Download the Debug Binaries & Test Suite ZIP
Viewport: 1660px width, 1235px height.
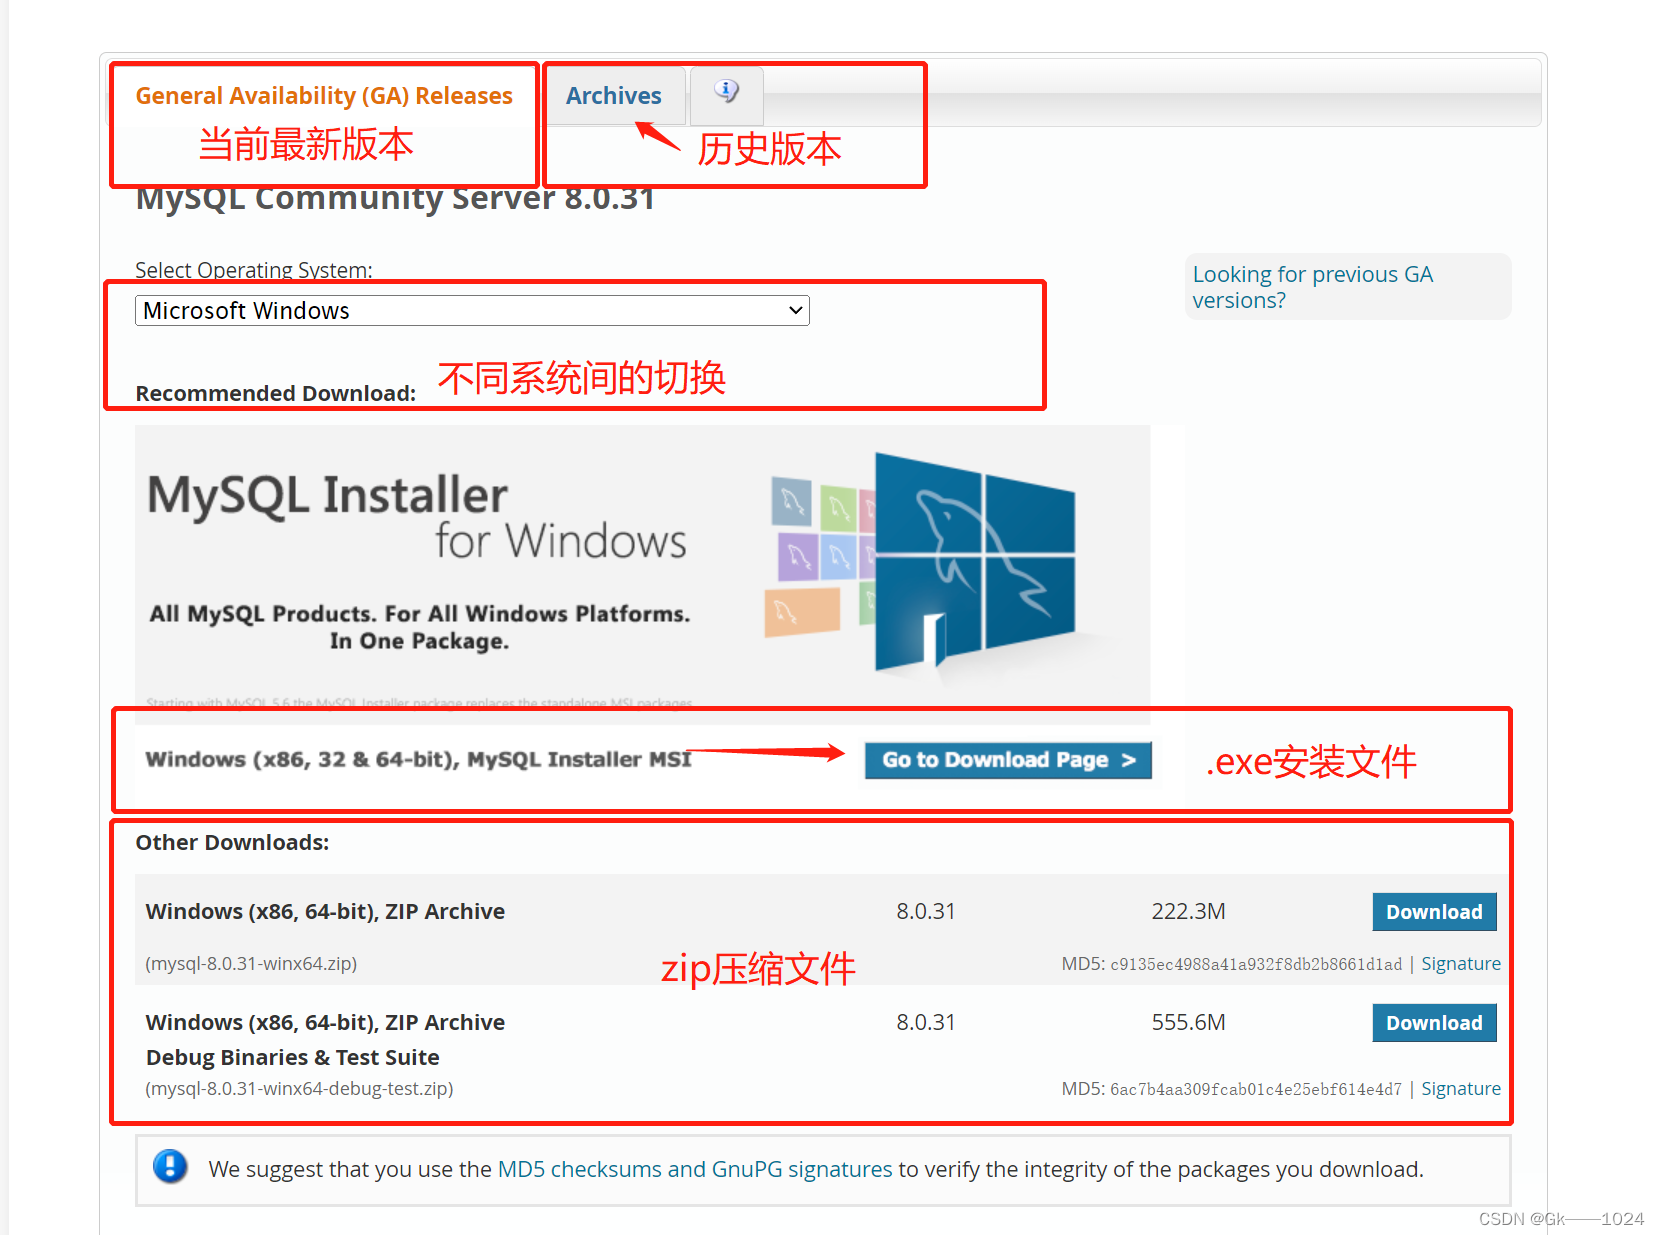(x=1434, y=1022)
